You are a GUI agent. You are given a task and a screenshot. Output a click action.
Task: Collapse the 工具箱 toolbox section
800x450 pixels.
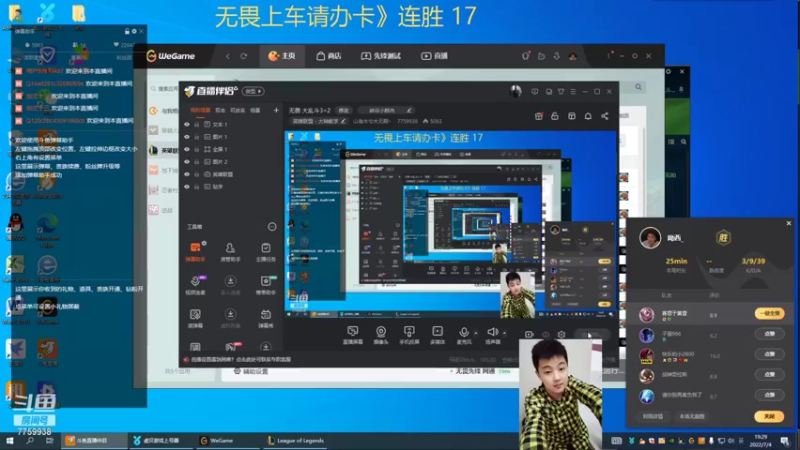tap(272, 227)
